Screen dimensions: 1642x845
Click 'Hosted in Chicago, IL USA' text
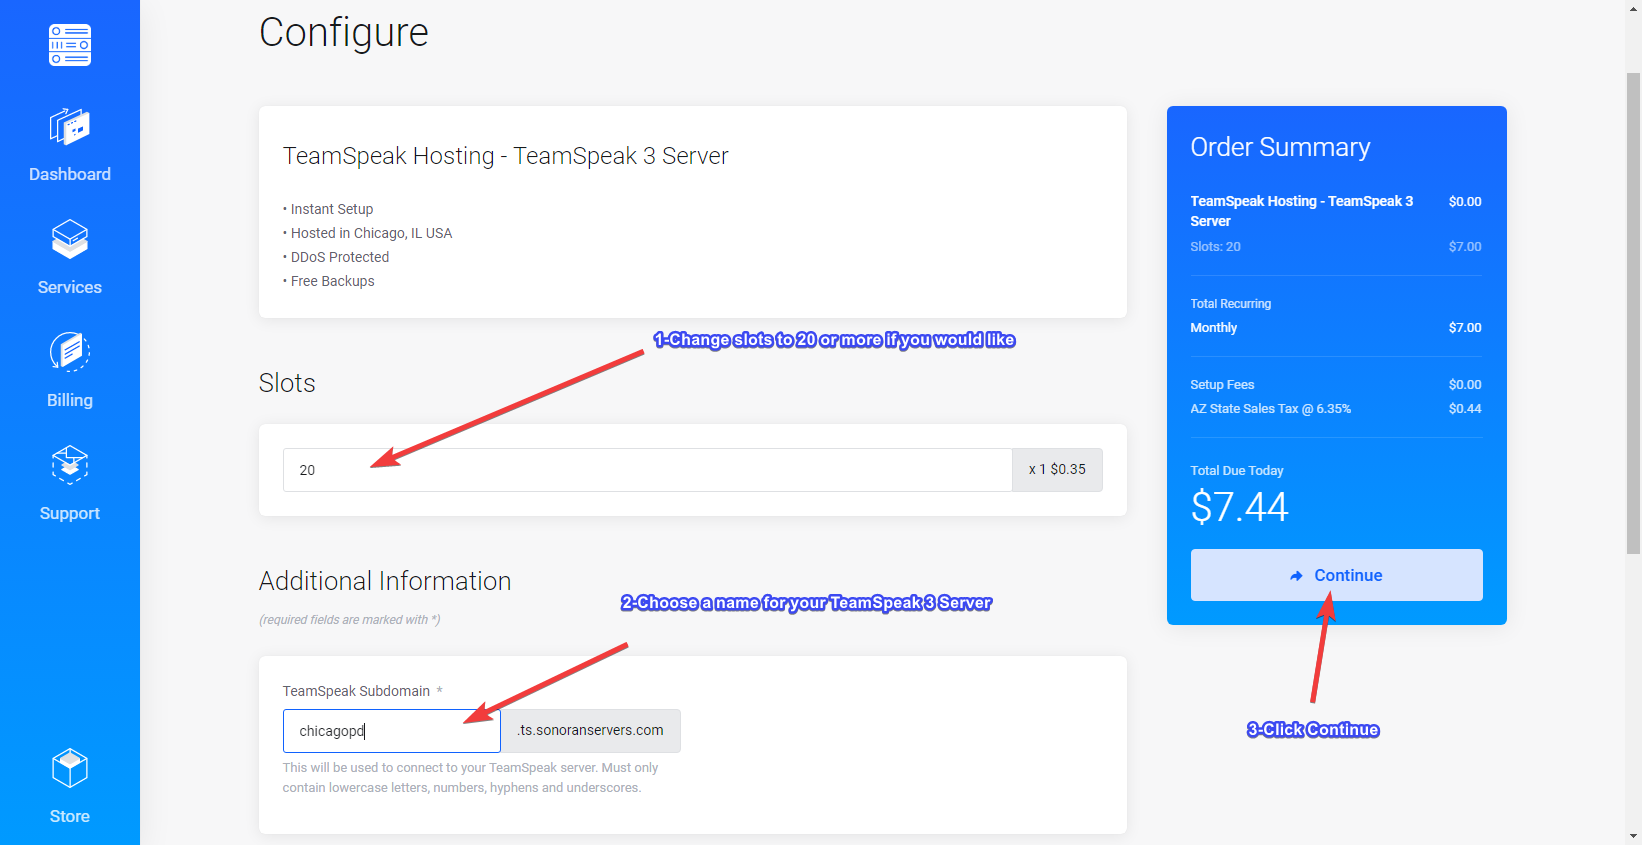point(371,233)
